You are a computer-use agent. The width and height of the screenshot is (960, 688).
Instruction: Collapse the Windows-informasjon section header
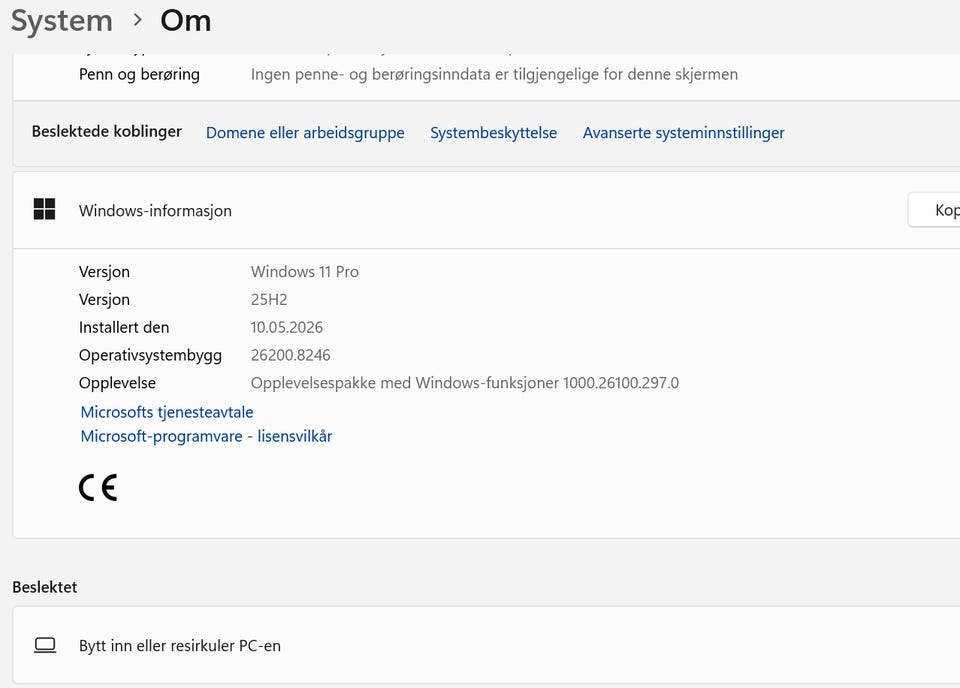coord(486,210)
